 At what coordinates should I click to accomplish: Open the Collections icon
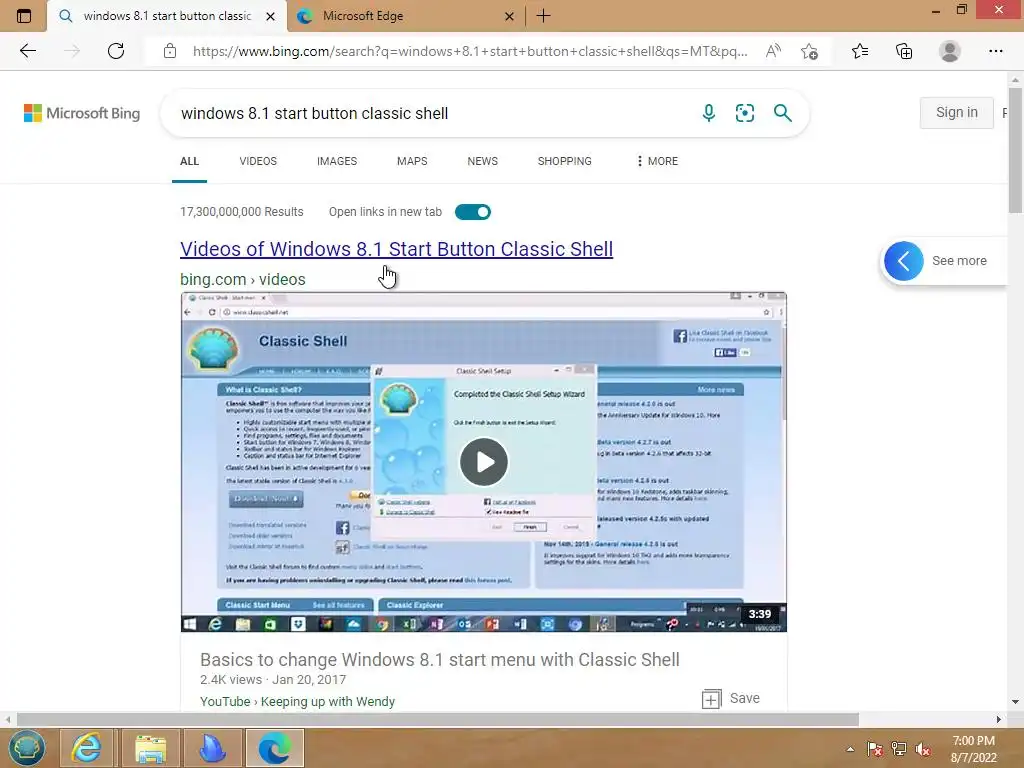pyautogui.click(x=904, y=51)
